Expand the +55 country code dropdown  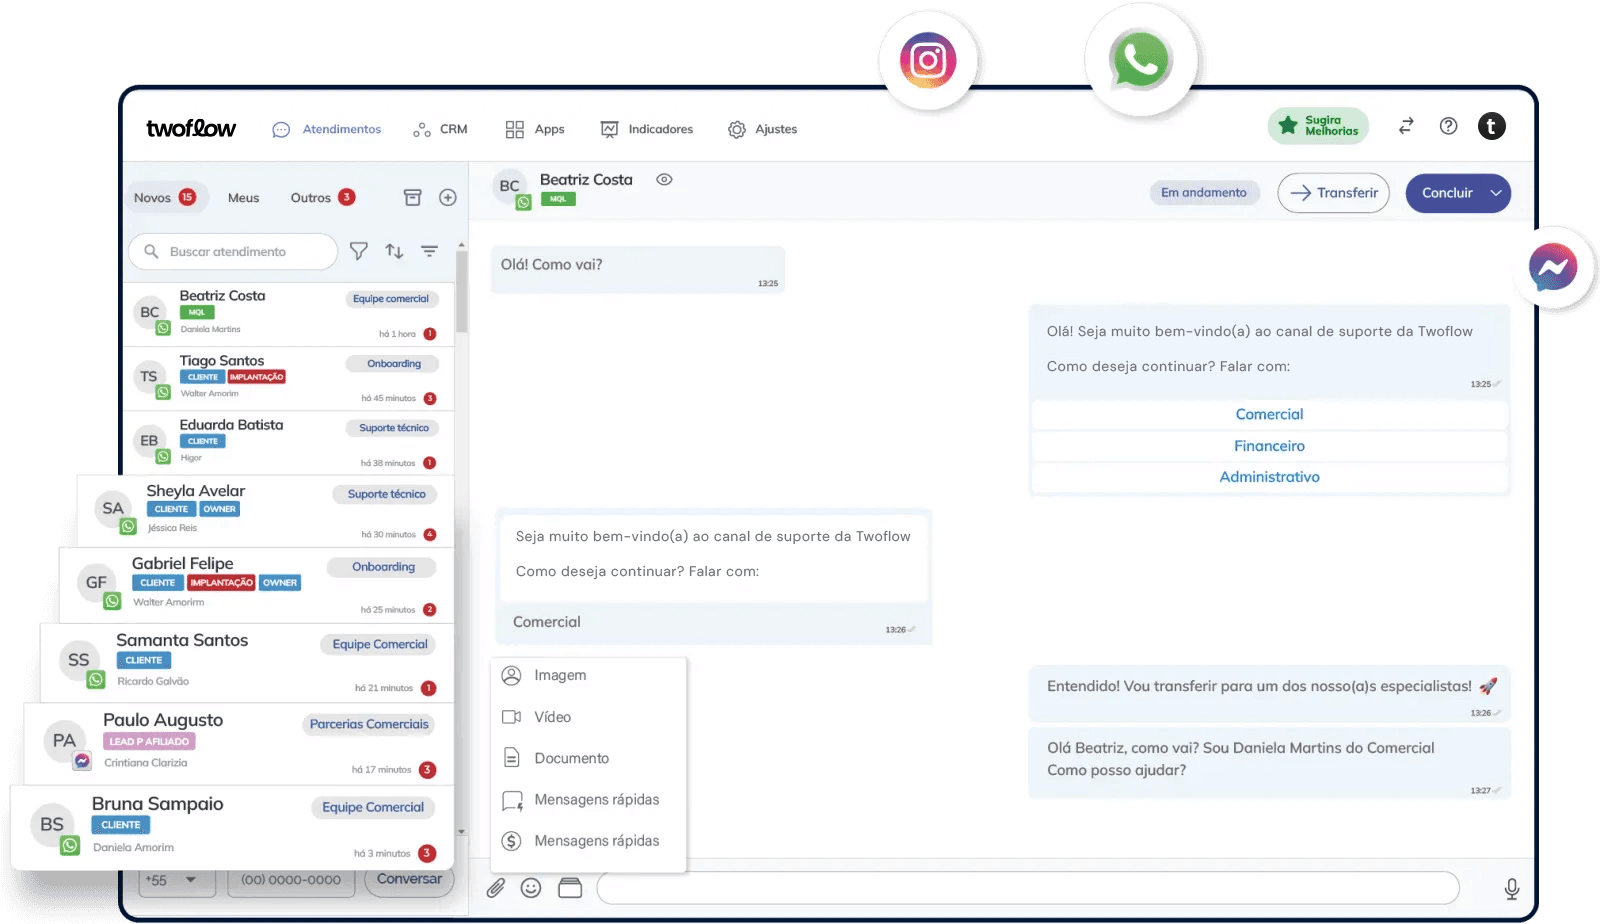click(177, 881)
